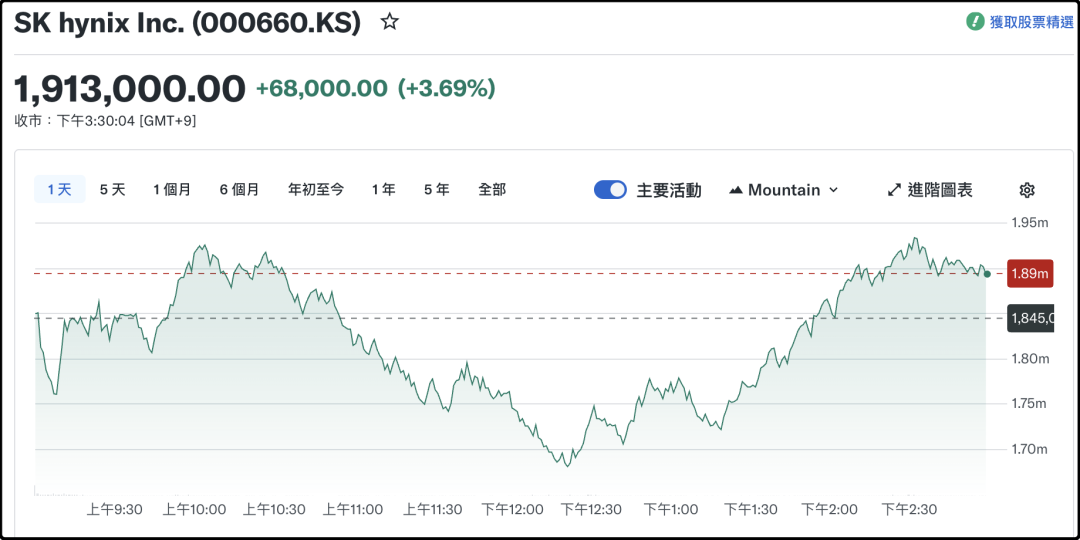Click the 上午10:30 time label
Viewport: 1080px width, 540px height.
[274, 510]
